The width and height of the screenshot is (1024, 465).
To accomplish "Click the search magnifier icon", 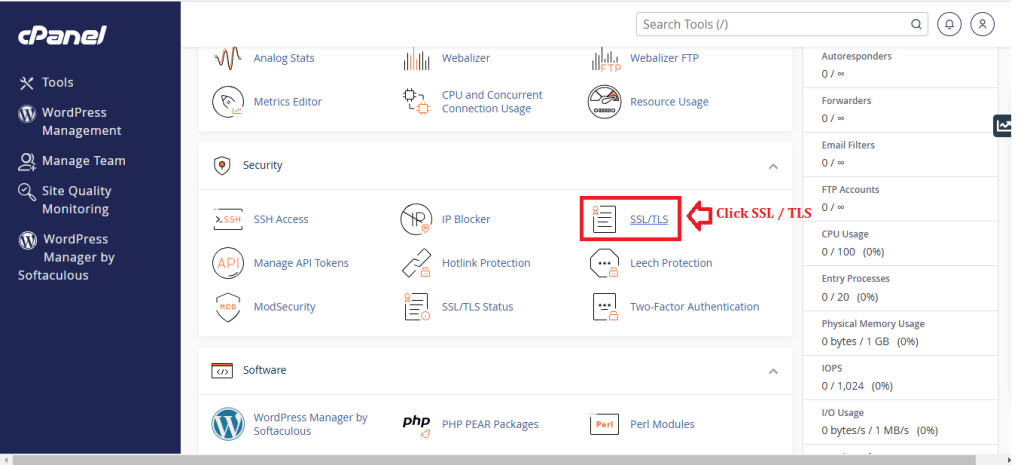I will tap(916, 25).
